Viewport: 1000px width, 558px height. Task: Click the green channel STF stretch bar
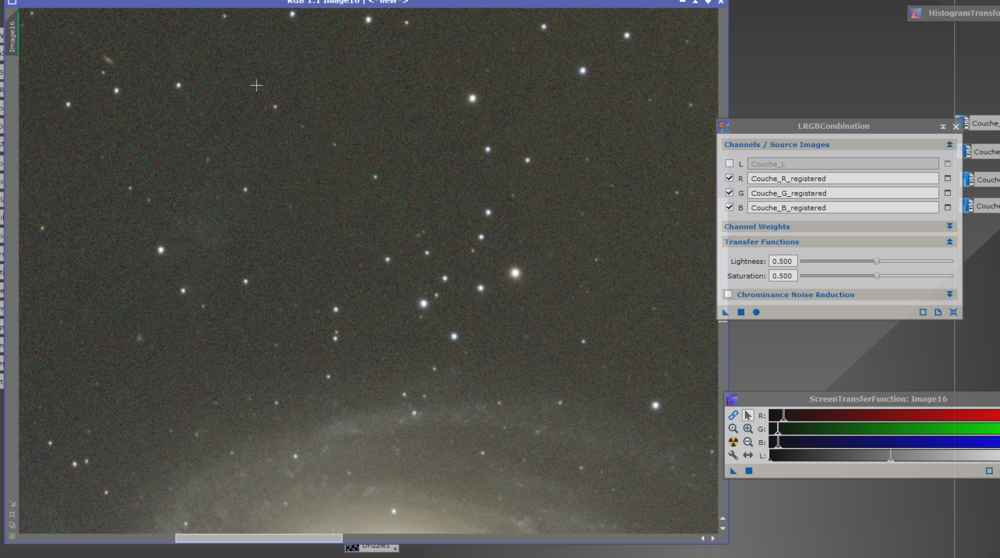click(x=884, y=429)
